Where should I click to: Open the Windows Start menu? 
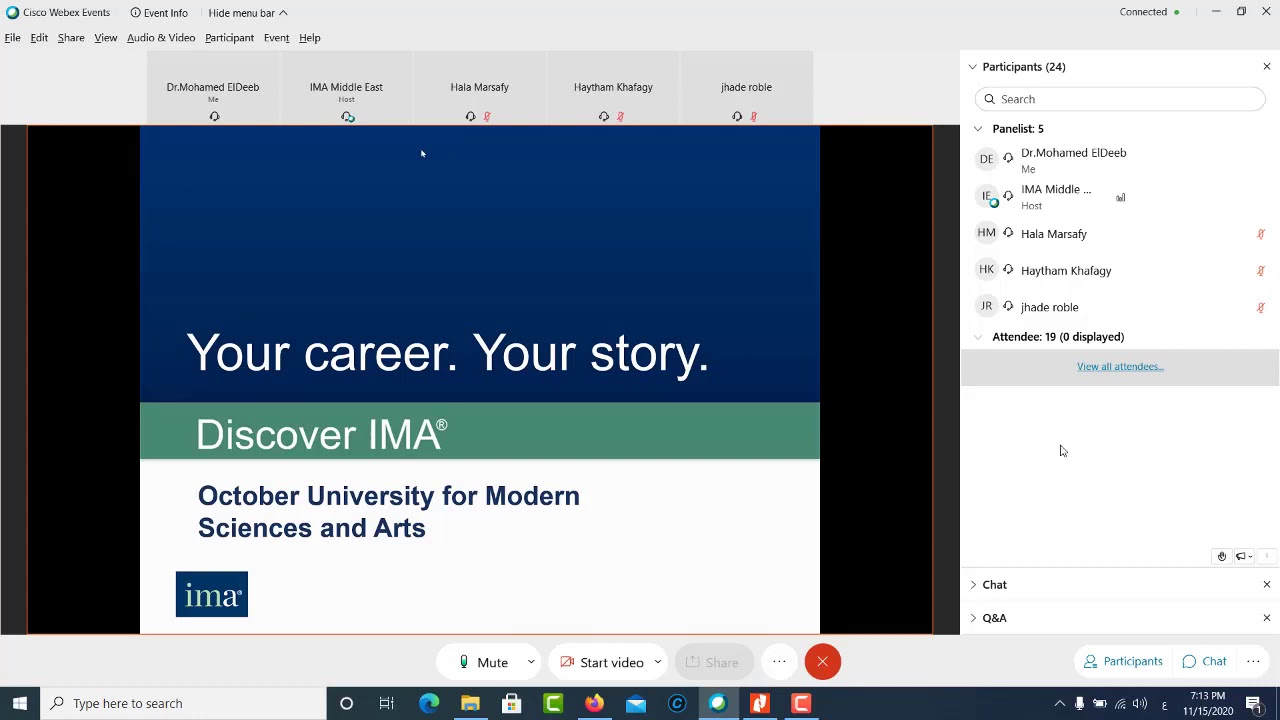point(20,703)
